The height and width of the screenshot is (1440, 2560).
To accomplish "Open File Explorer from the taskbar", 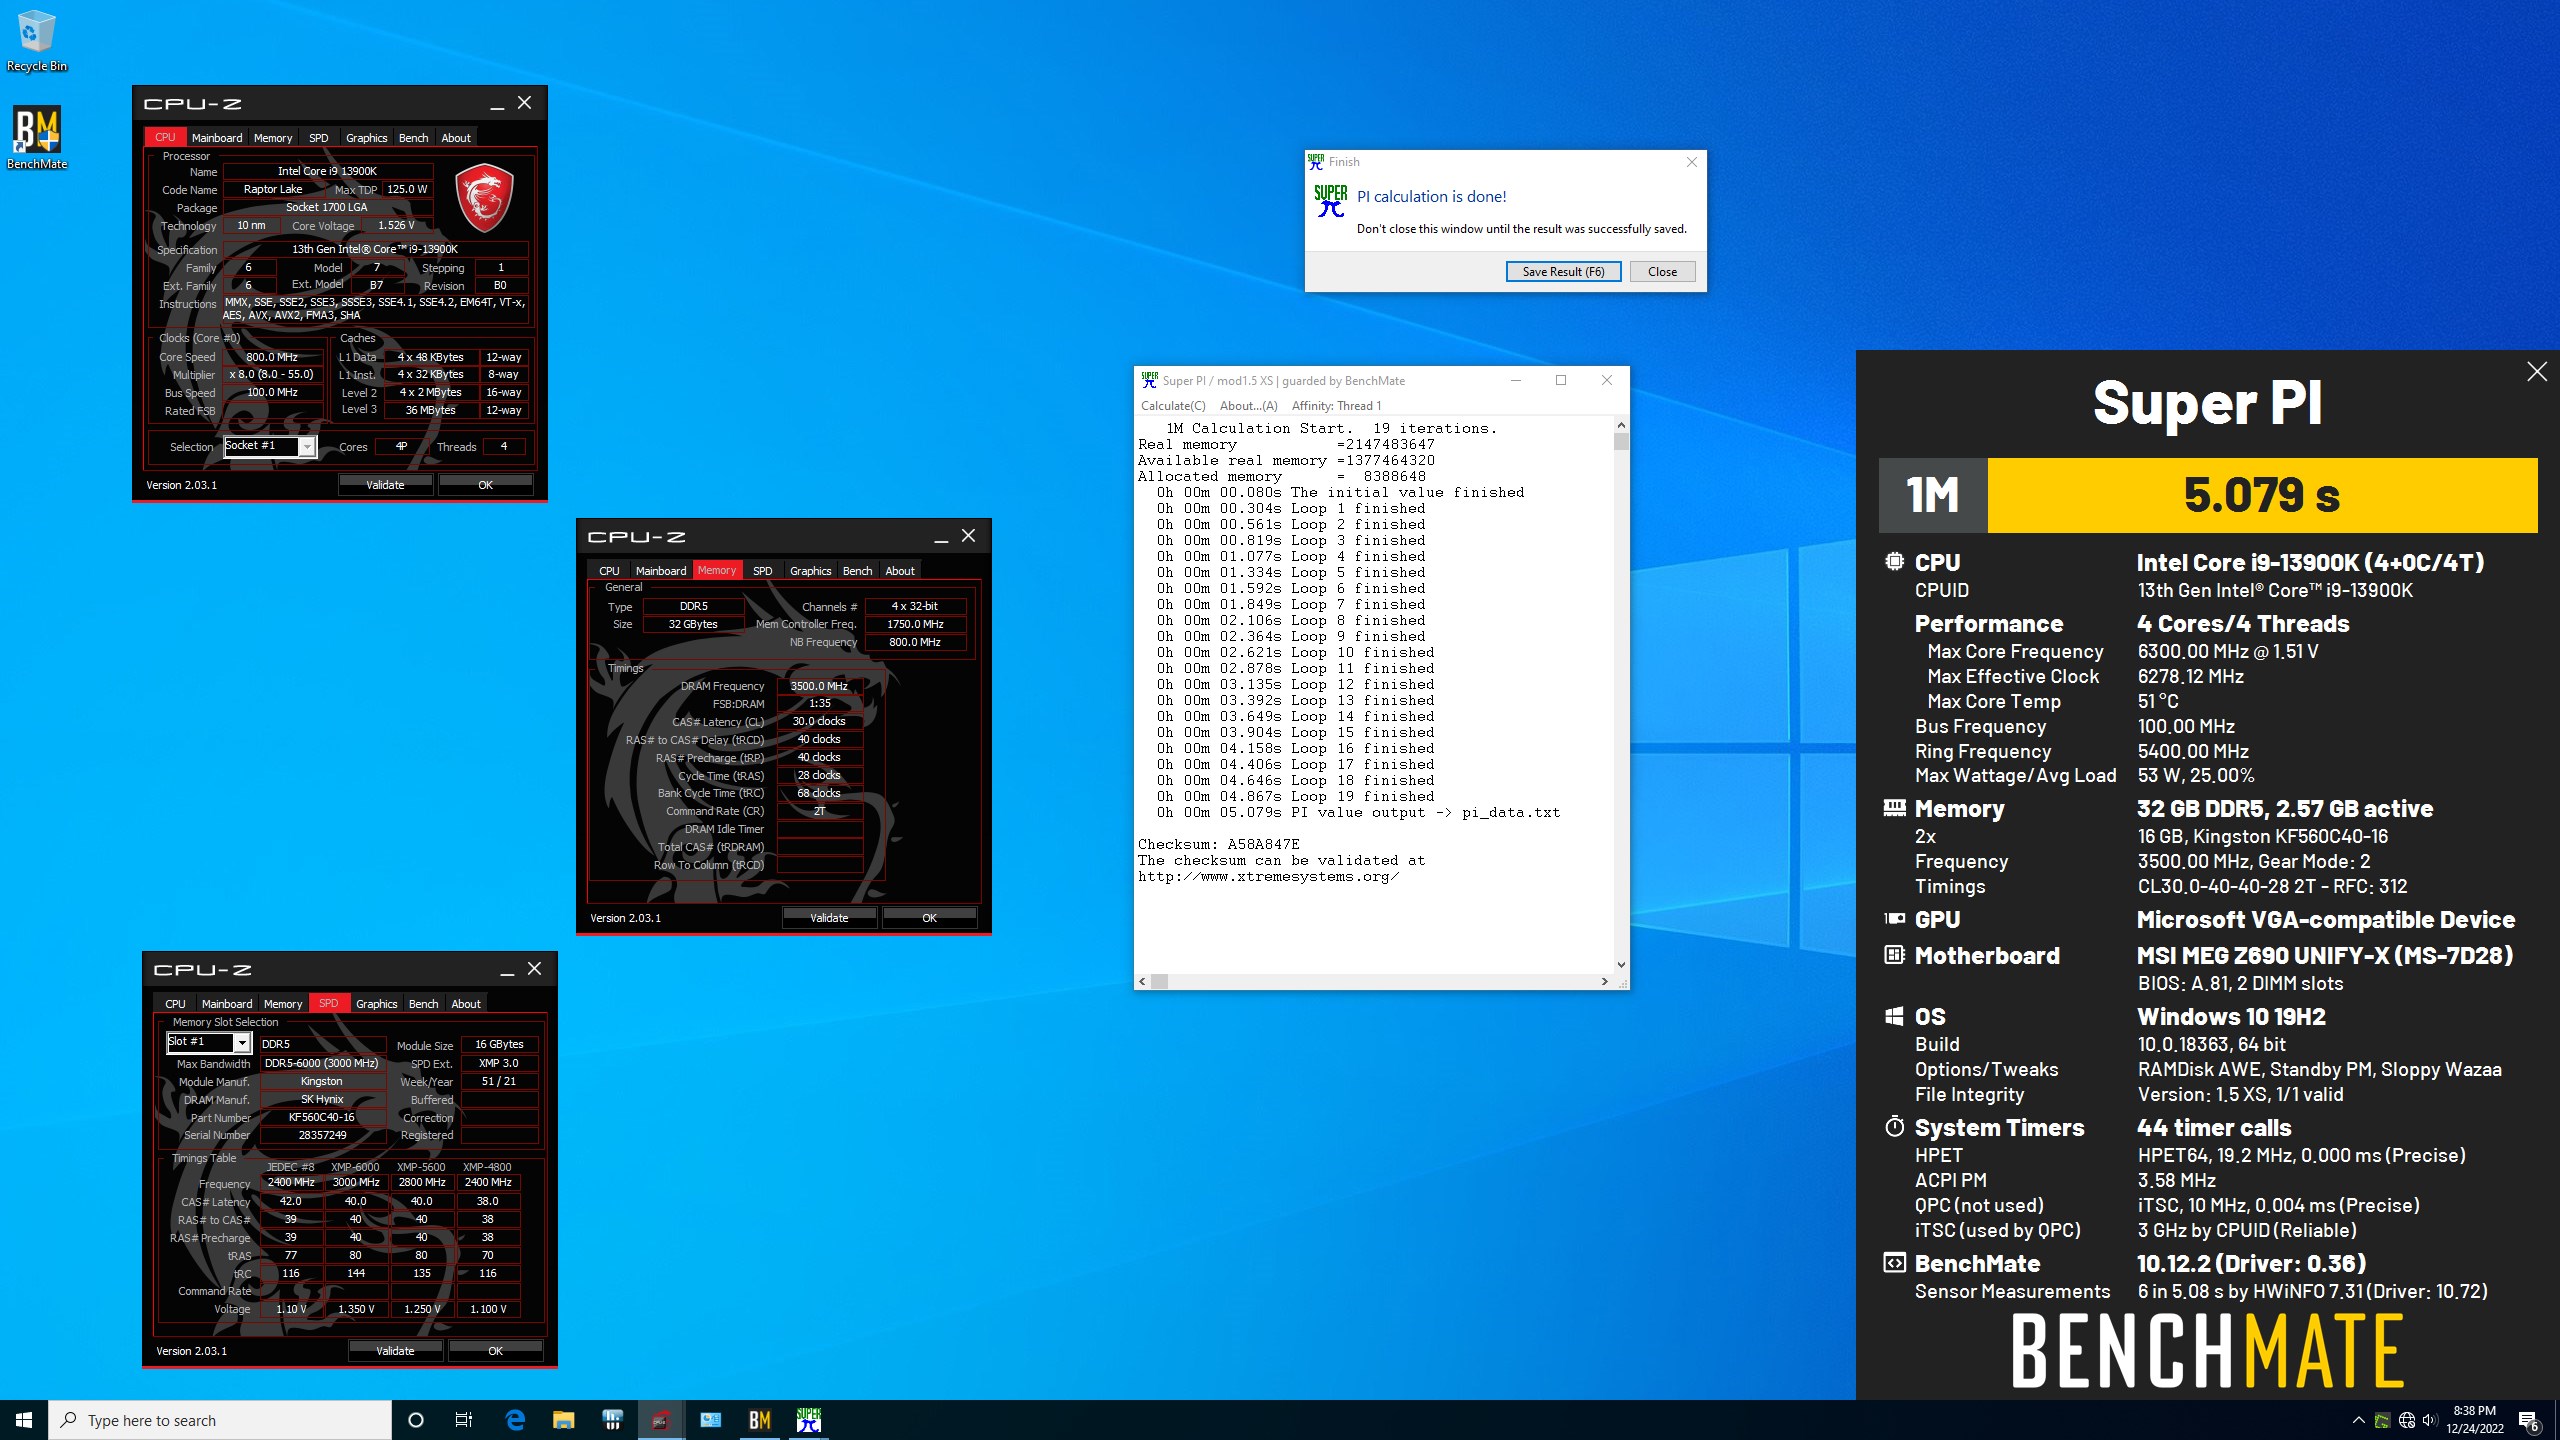I will (x=563, y=1420).
